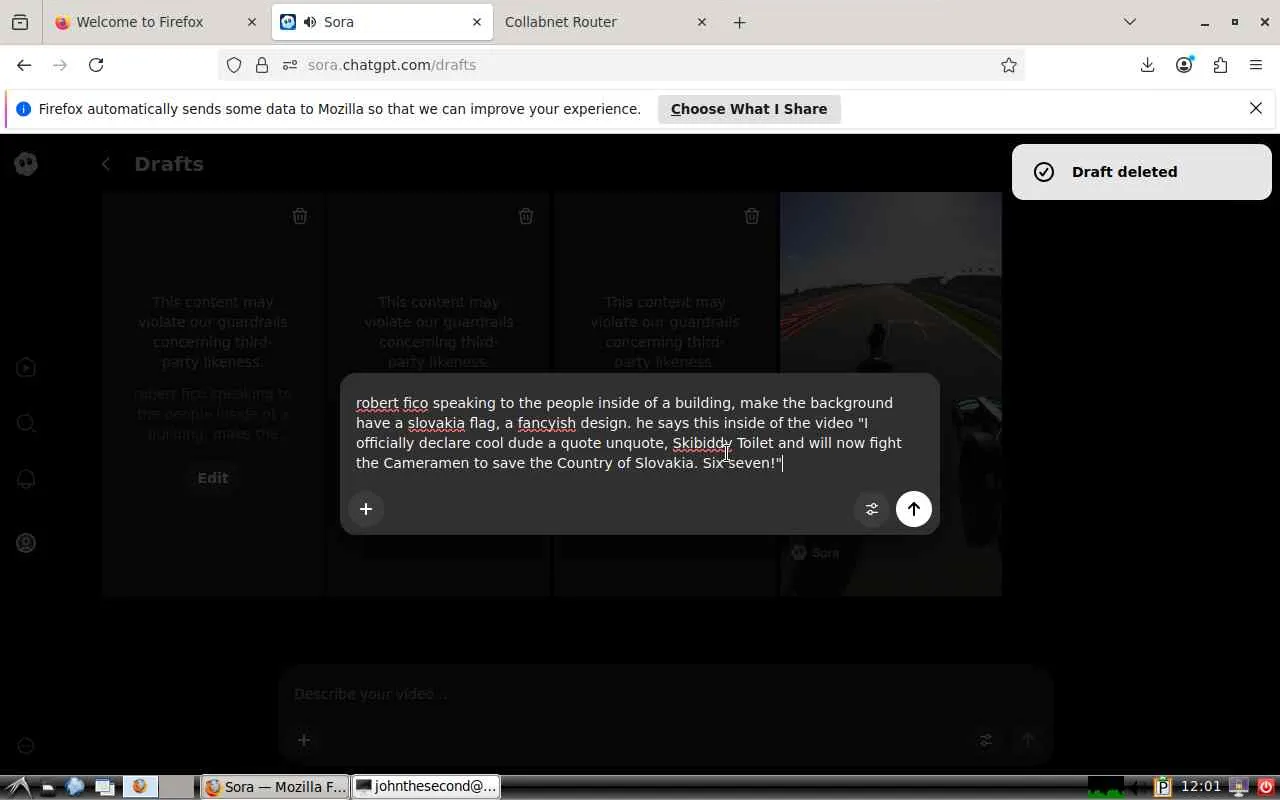The width and height of the screenshot is (1280, 800).
Task: Click the Draft deleted toast notification
Action: (x=1141, y=172)
